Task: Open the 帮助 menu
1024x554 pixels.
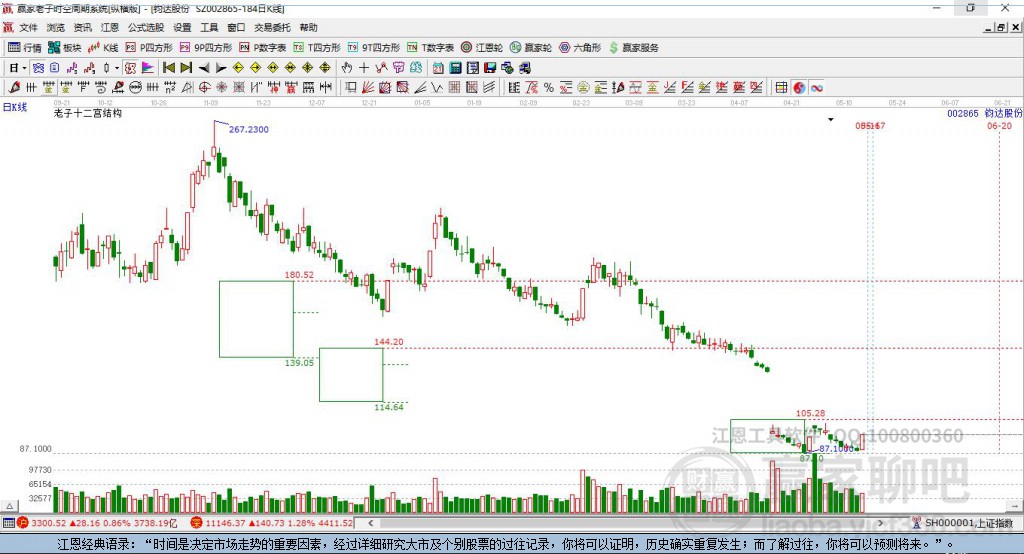Action: coord(308,27)
